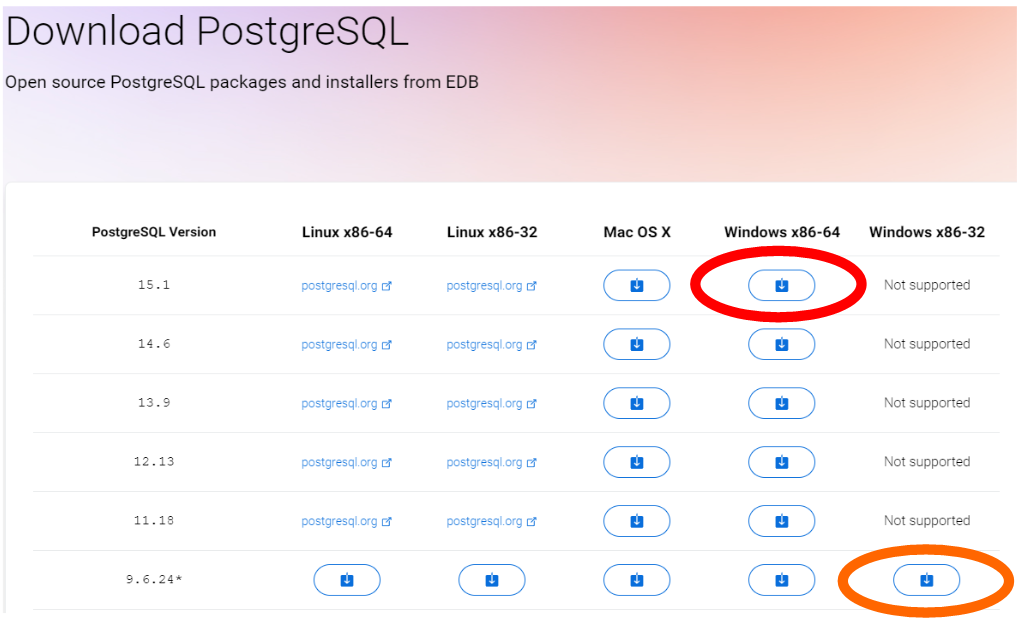Open postgresql.org link for 12.13 Linux x86-64
The width and height of the screenshot is (1021, 620).
[346, 462]
